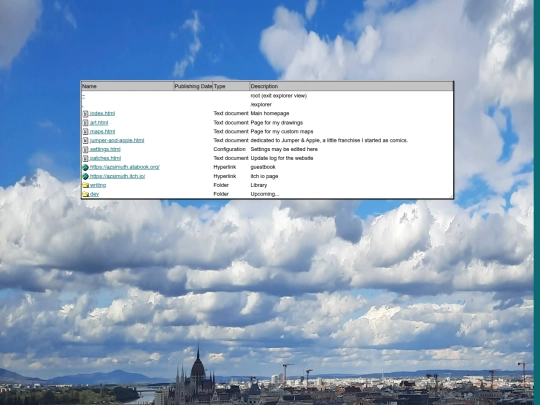Image resolution: width=540 pixels, height=405 pixels.
Task: Click the document icon beside index.html
Action: 86,114
